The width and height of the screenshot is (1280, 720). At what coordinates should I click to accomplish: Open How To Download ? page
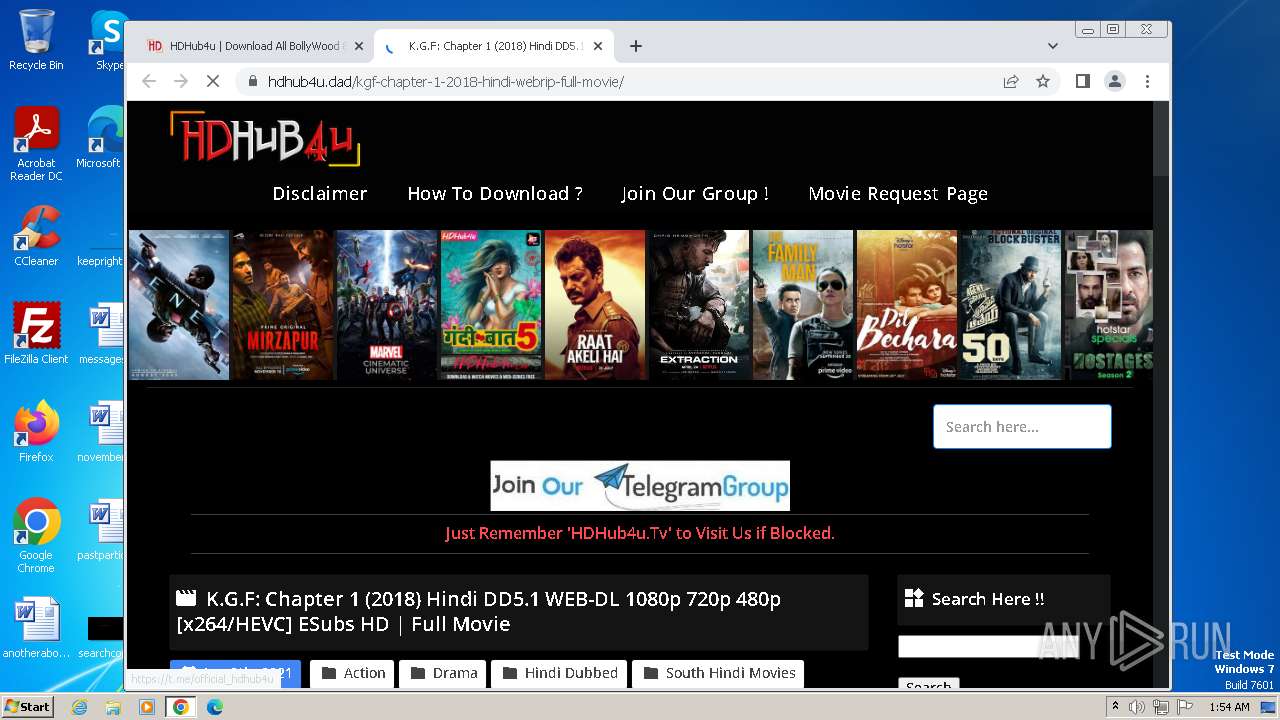495,193
